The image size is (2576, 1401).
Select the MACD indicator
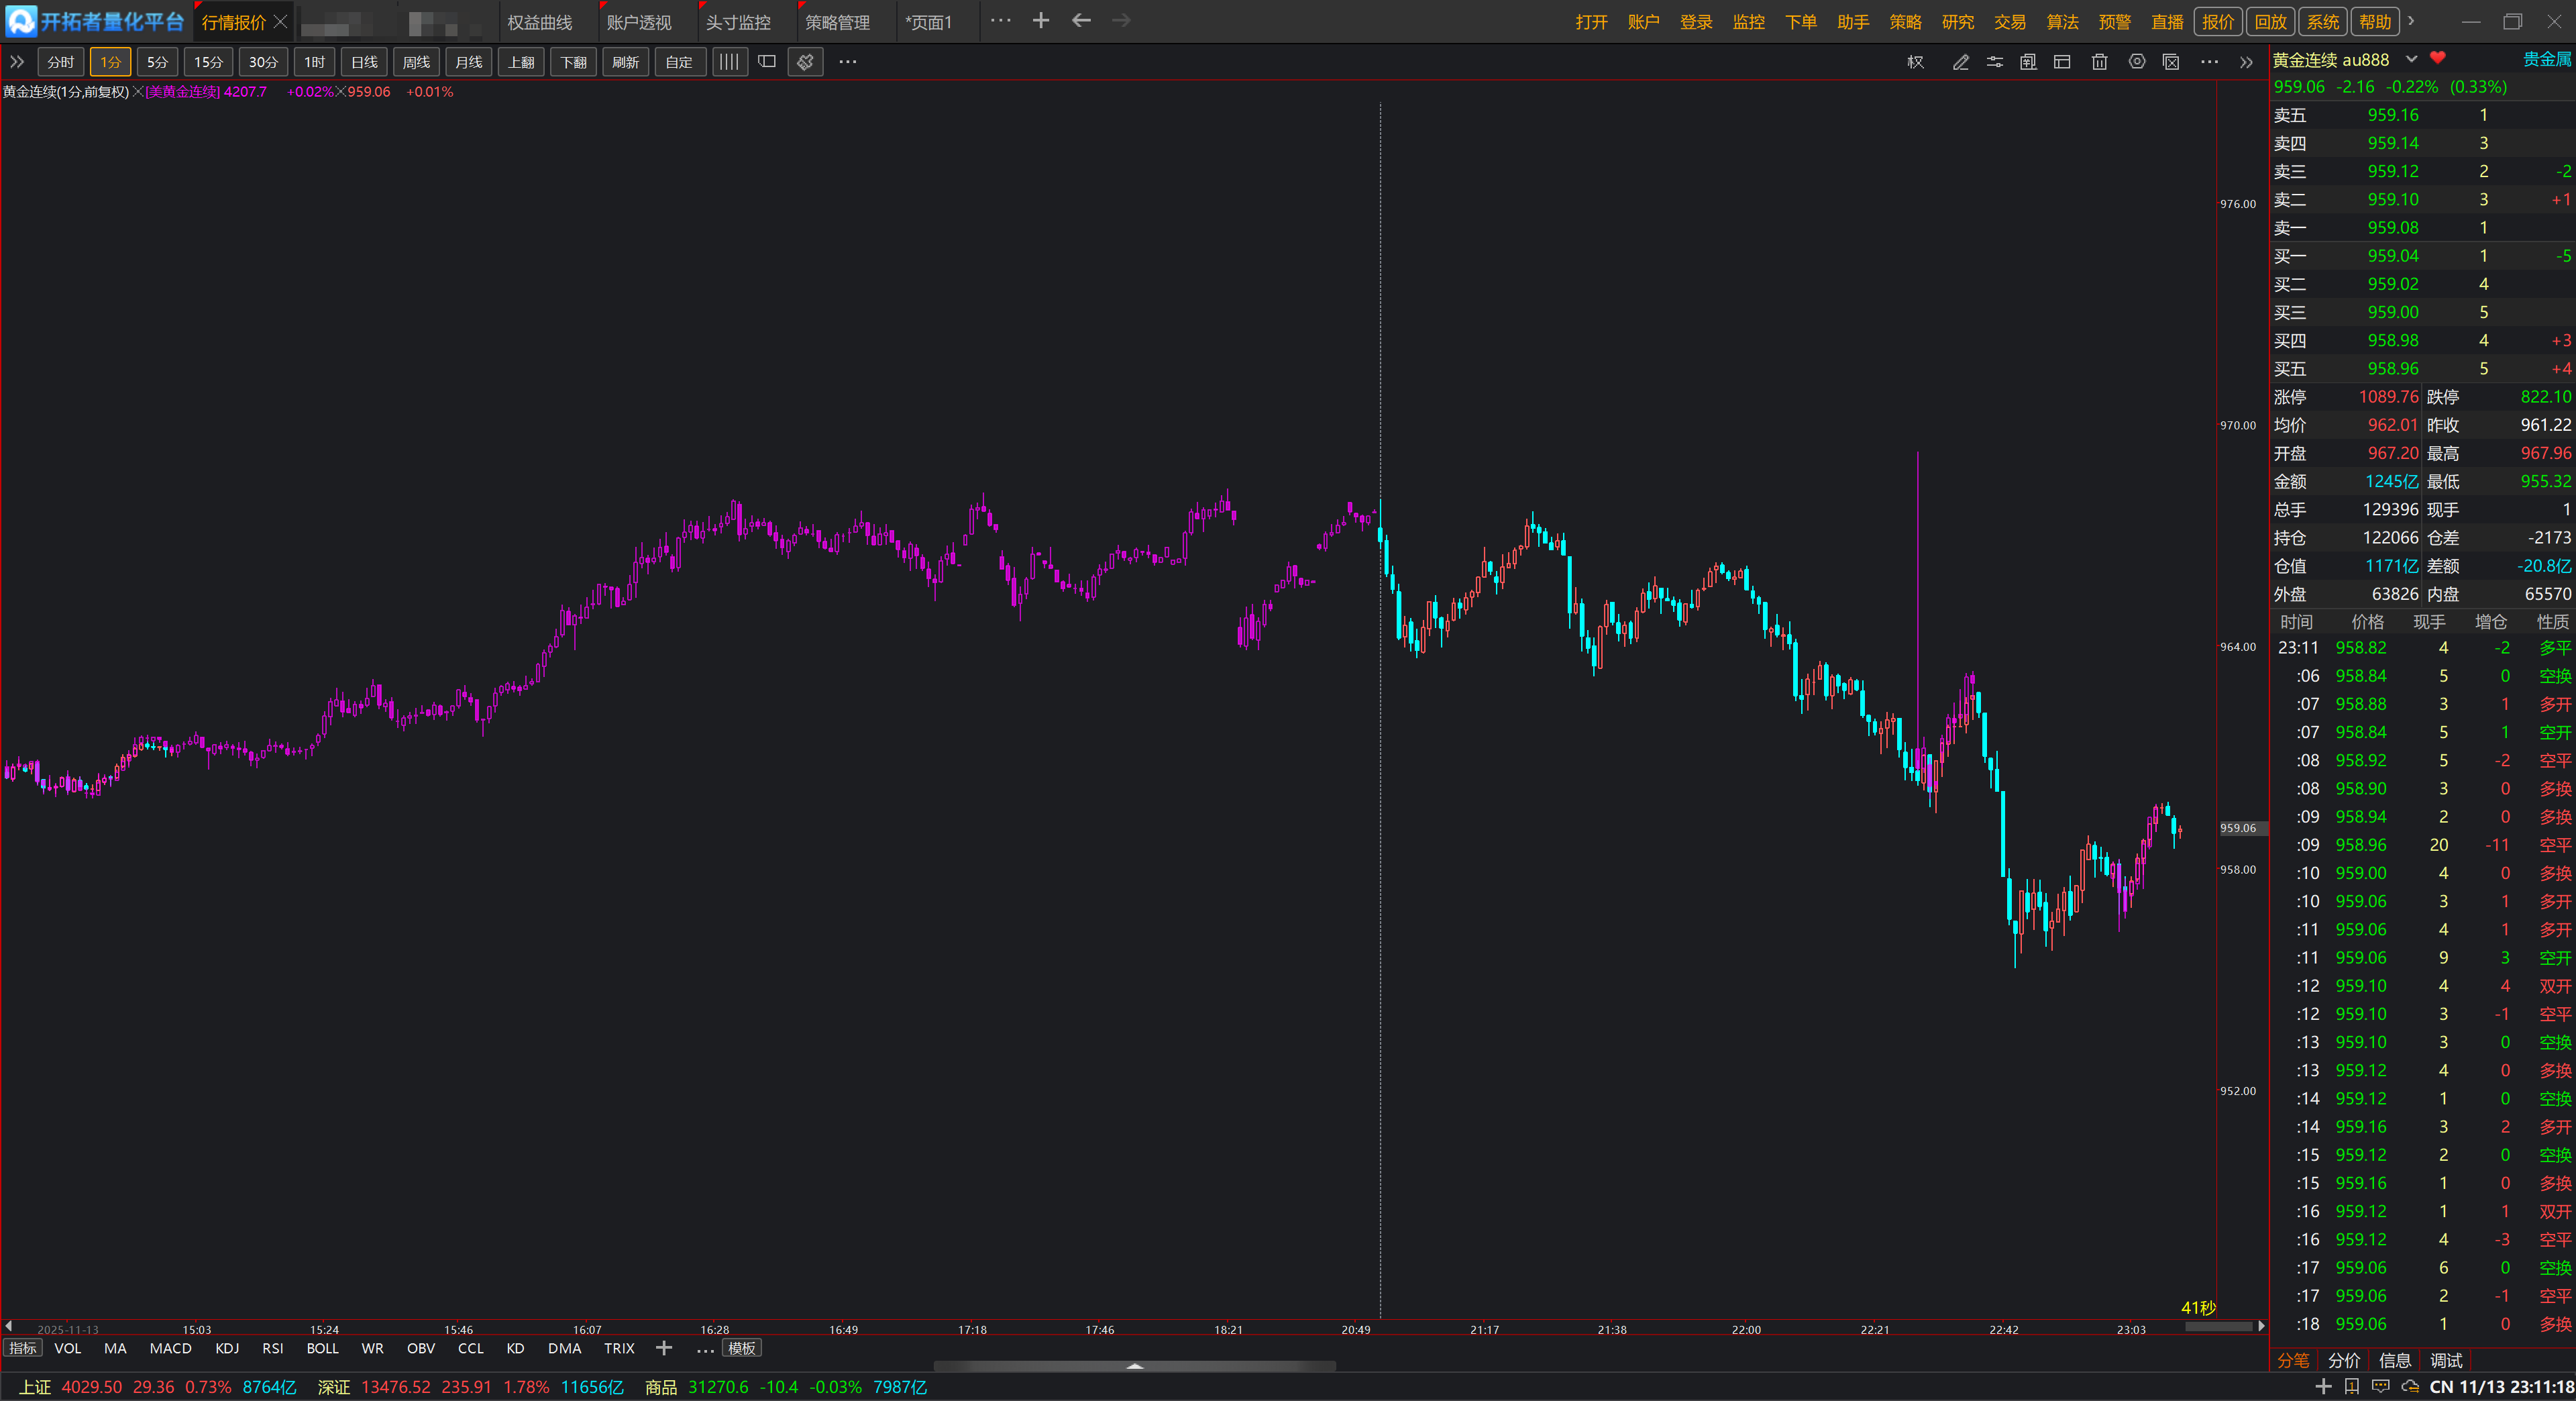click(170, 1348)
